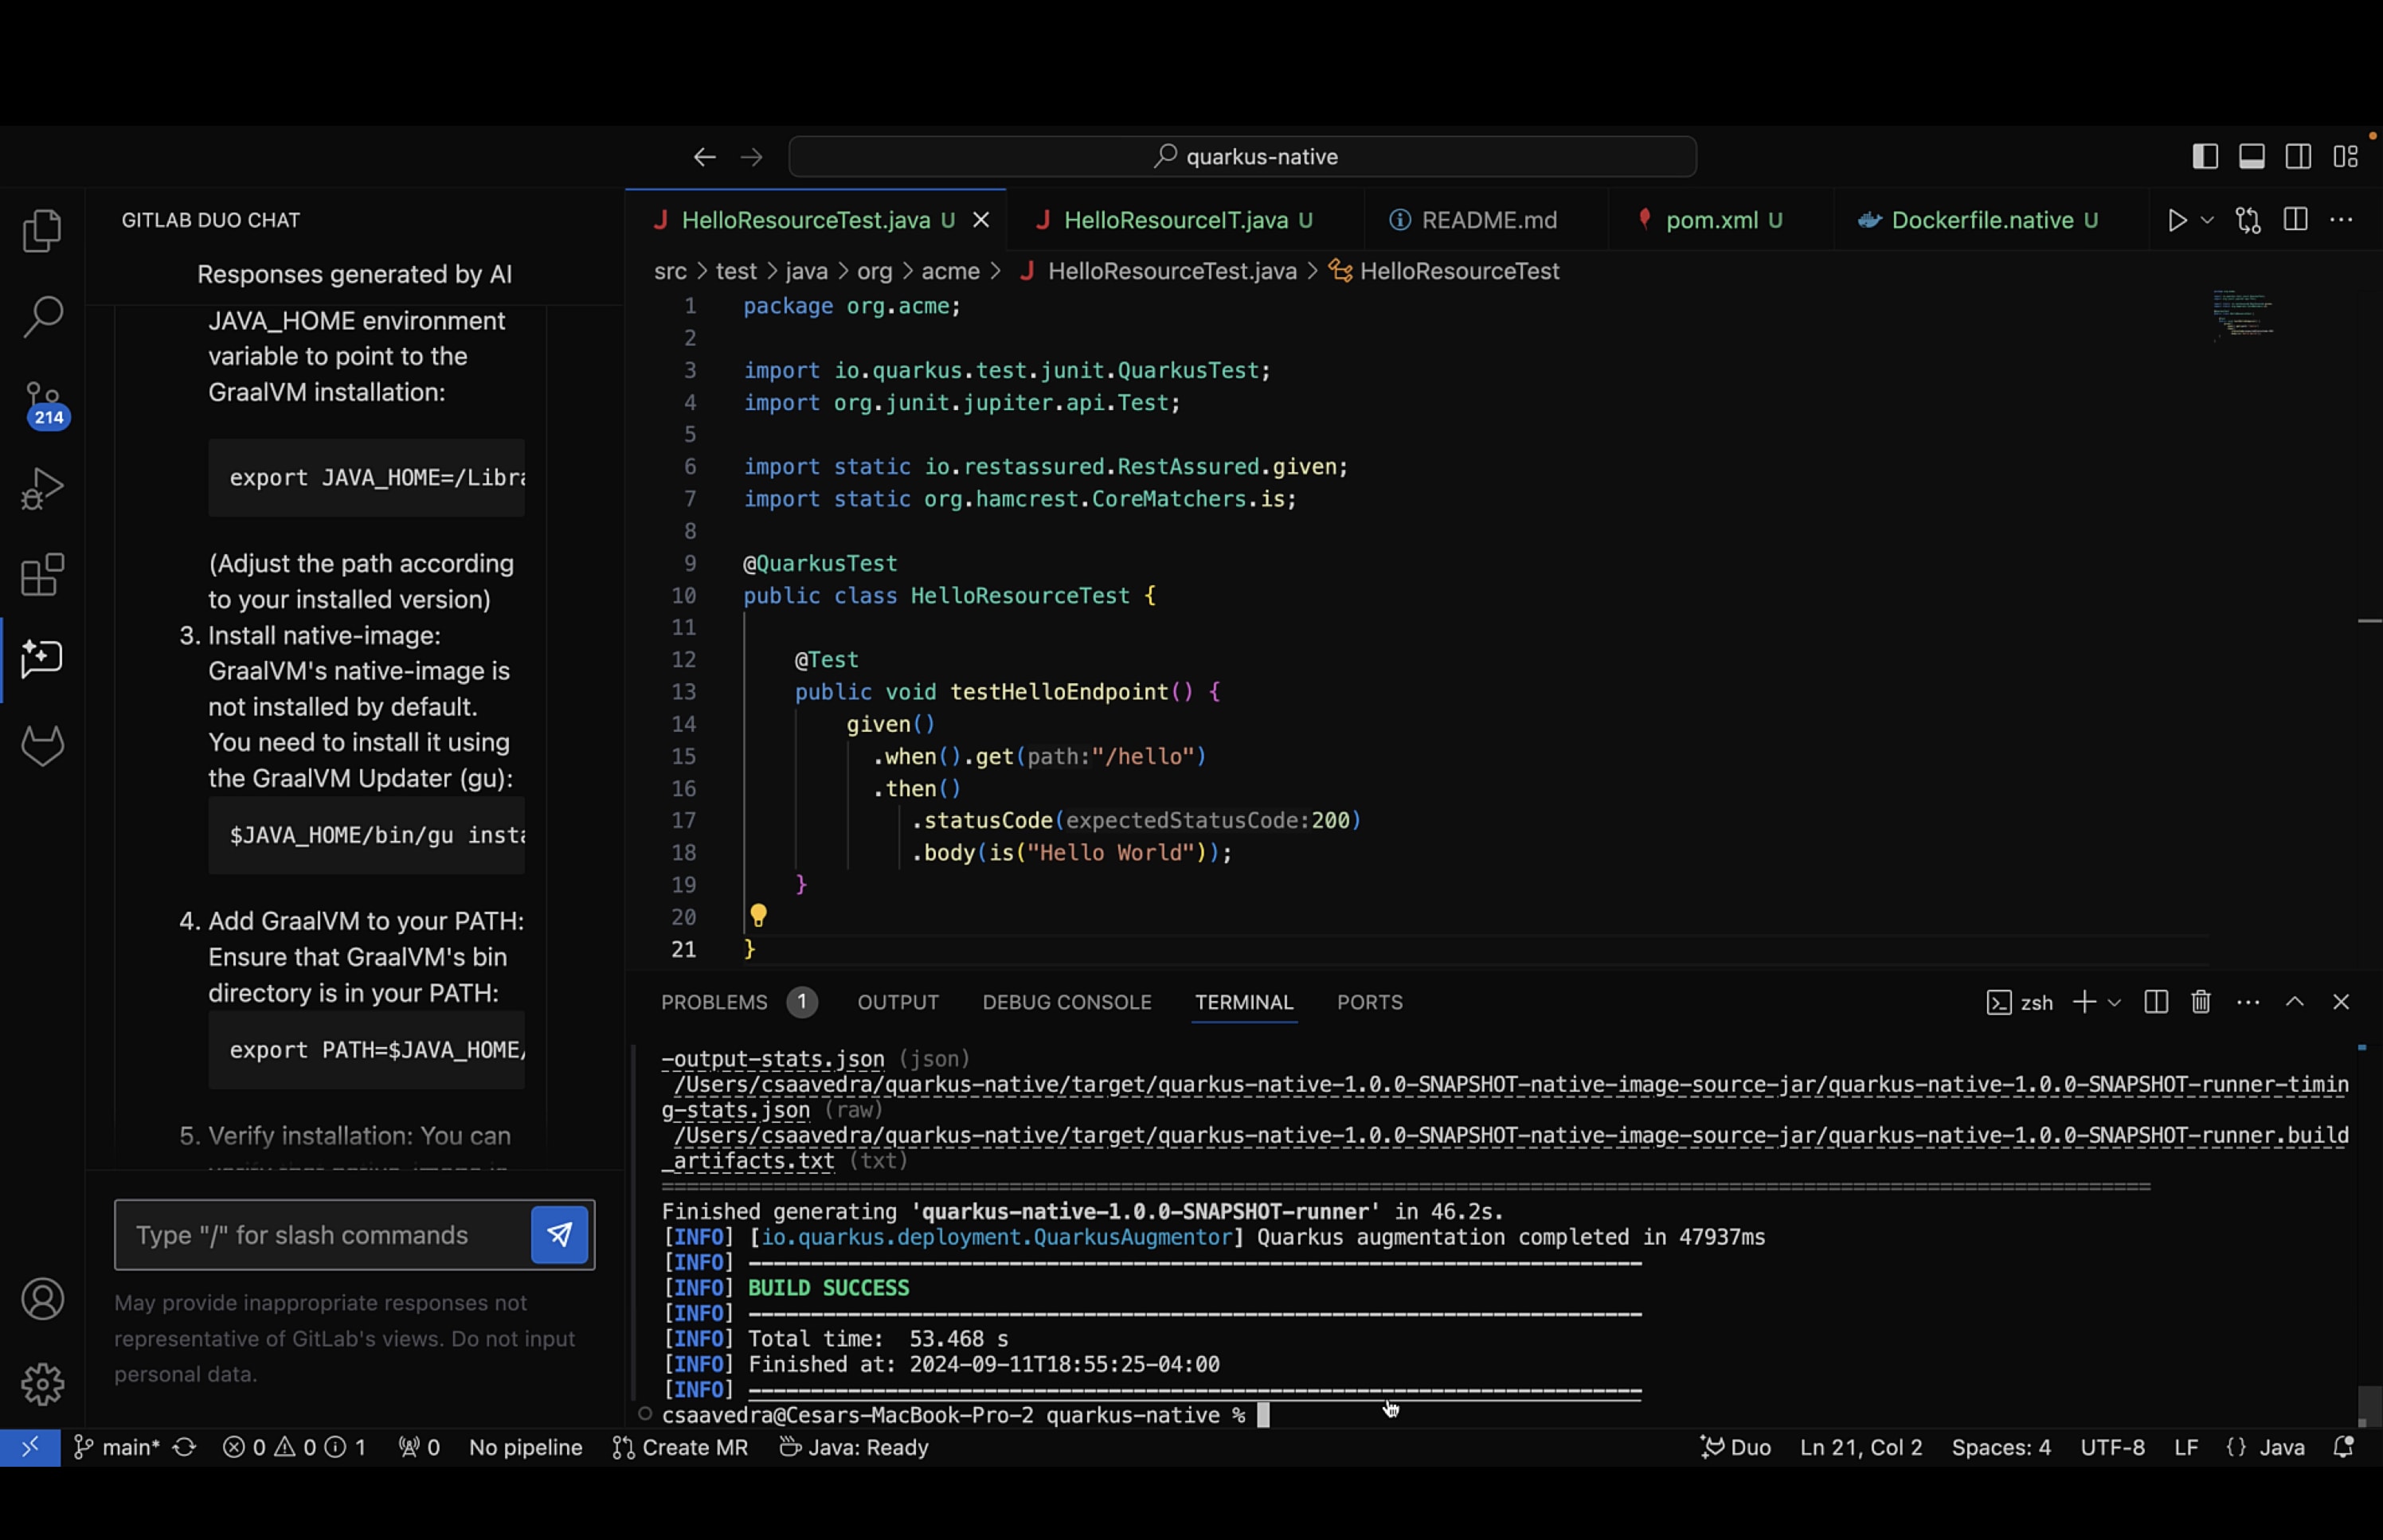Screen dimensions: 2383x1540
Task: Open notifications bell in status bar
Action: [x=2343, y=1447]
